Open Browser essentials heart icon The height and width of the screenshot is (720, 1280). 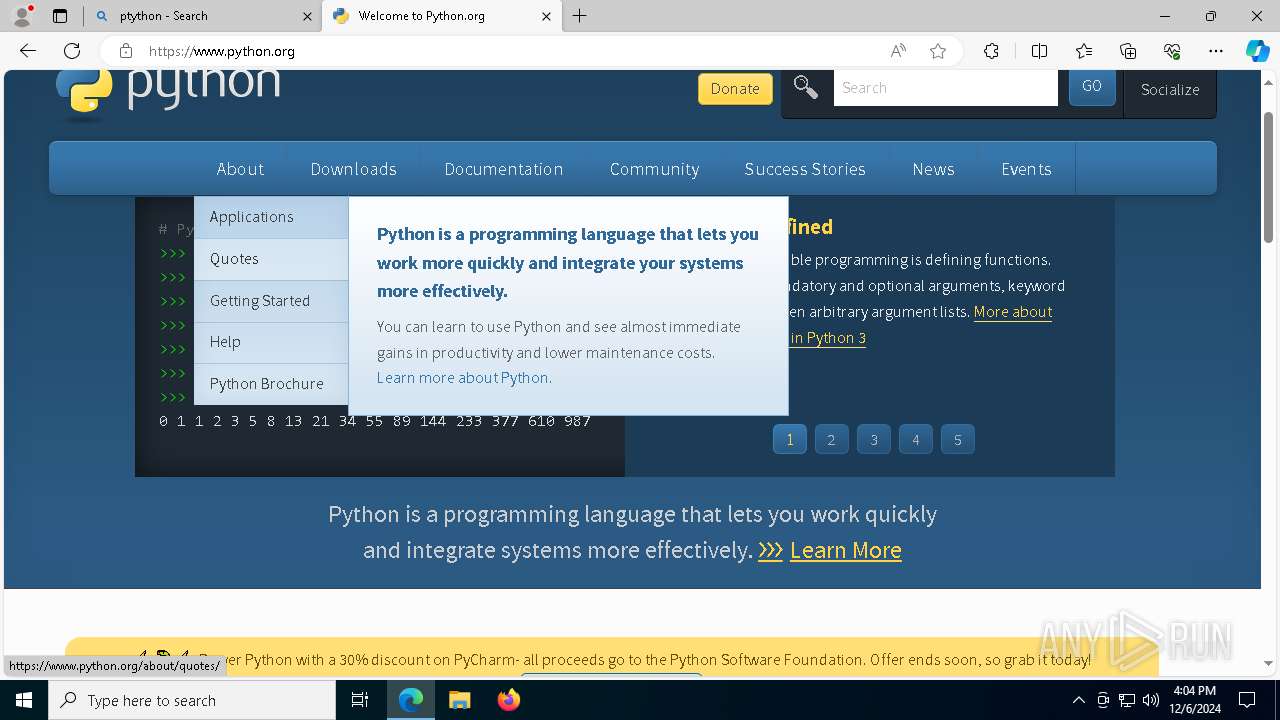click(1172, 51)
